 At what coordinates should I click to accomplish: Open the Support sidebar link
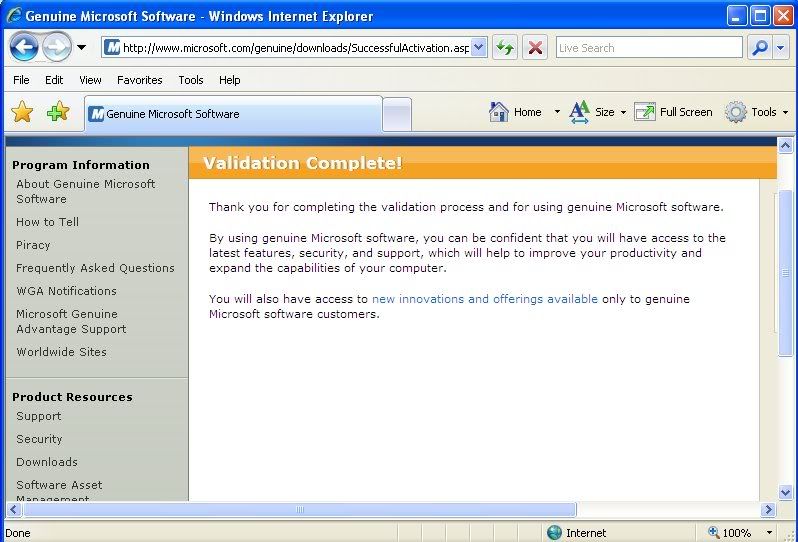tap(39, 416)
